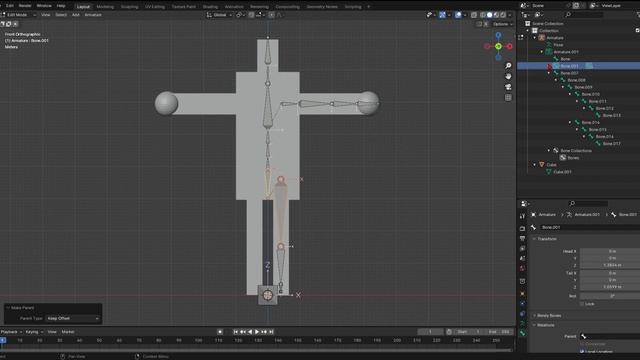This screenshot has height=360, width=640.
Task: Switch perspective/orthographic grid icon in viewport
Action: click(508, 98)
